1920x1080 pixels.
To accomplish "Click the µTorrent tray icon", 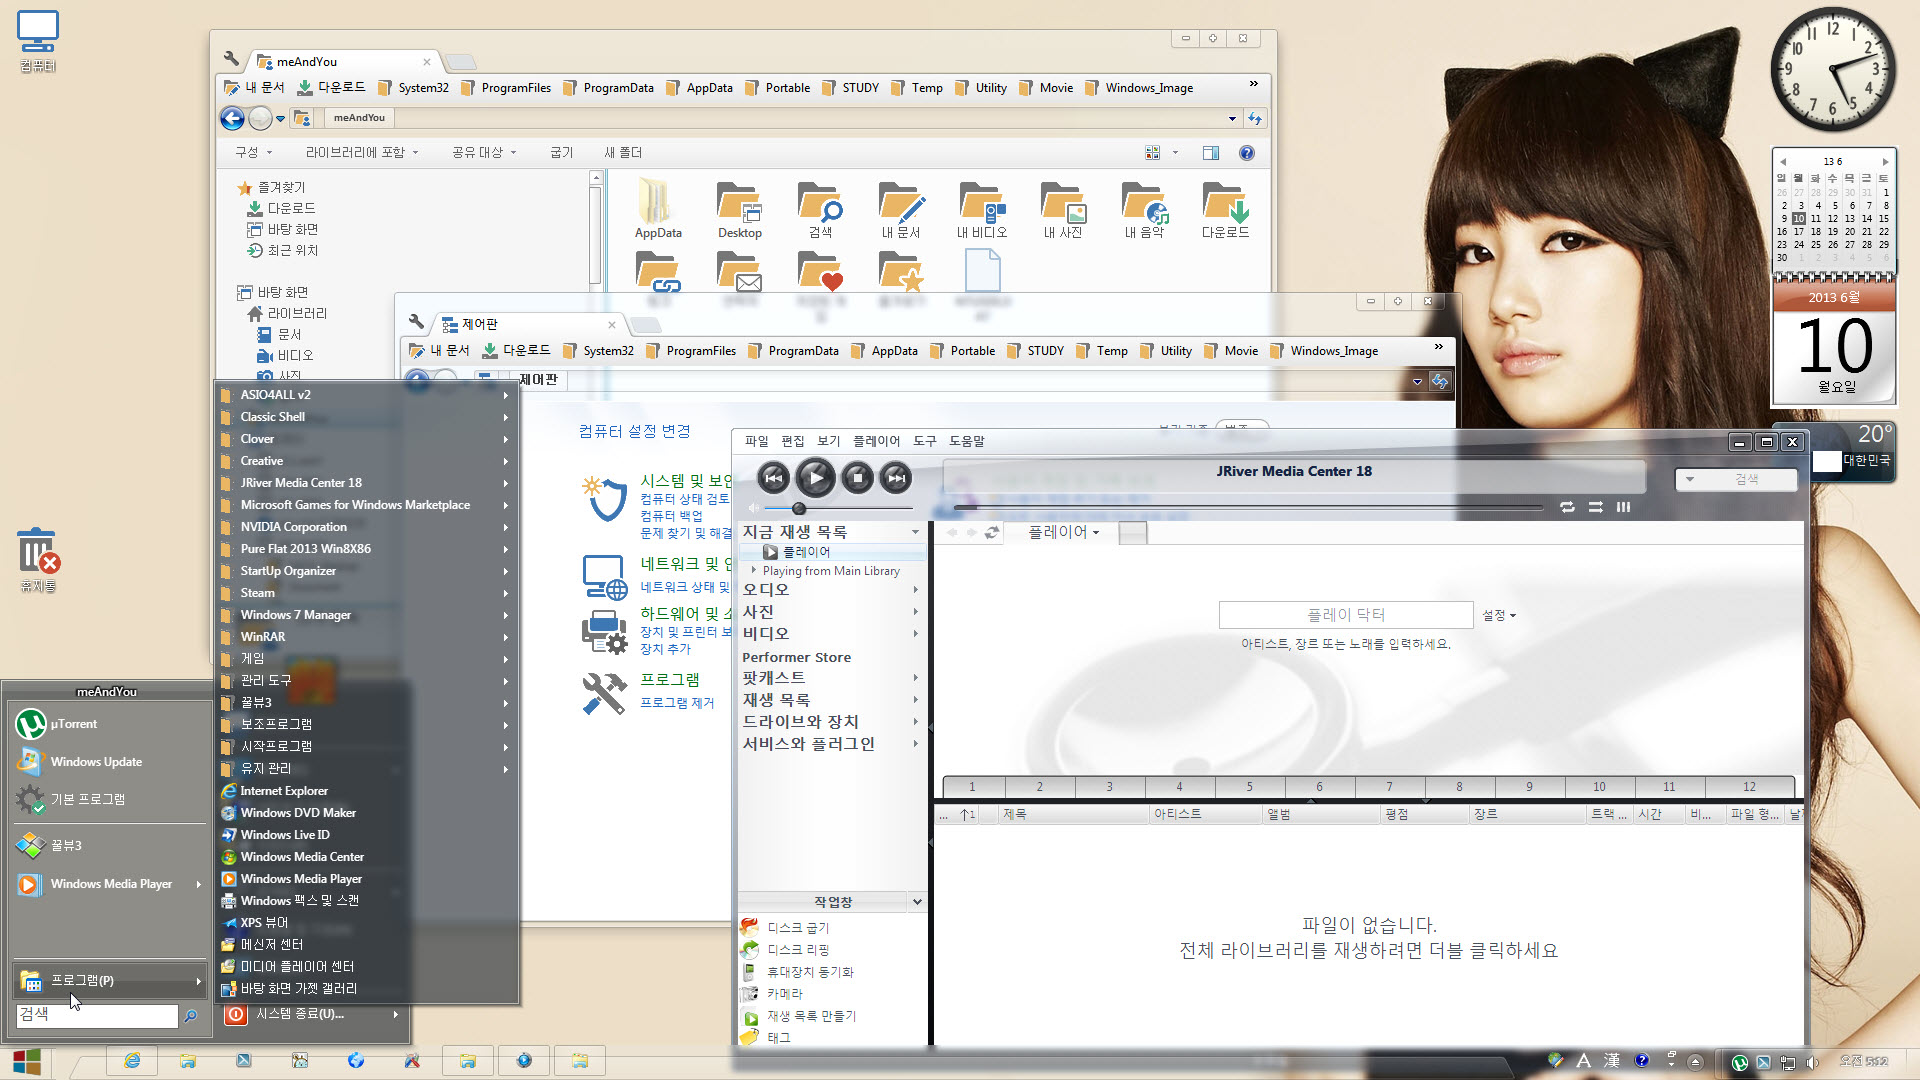I will [x=1740, y=1063].
